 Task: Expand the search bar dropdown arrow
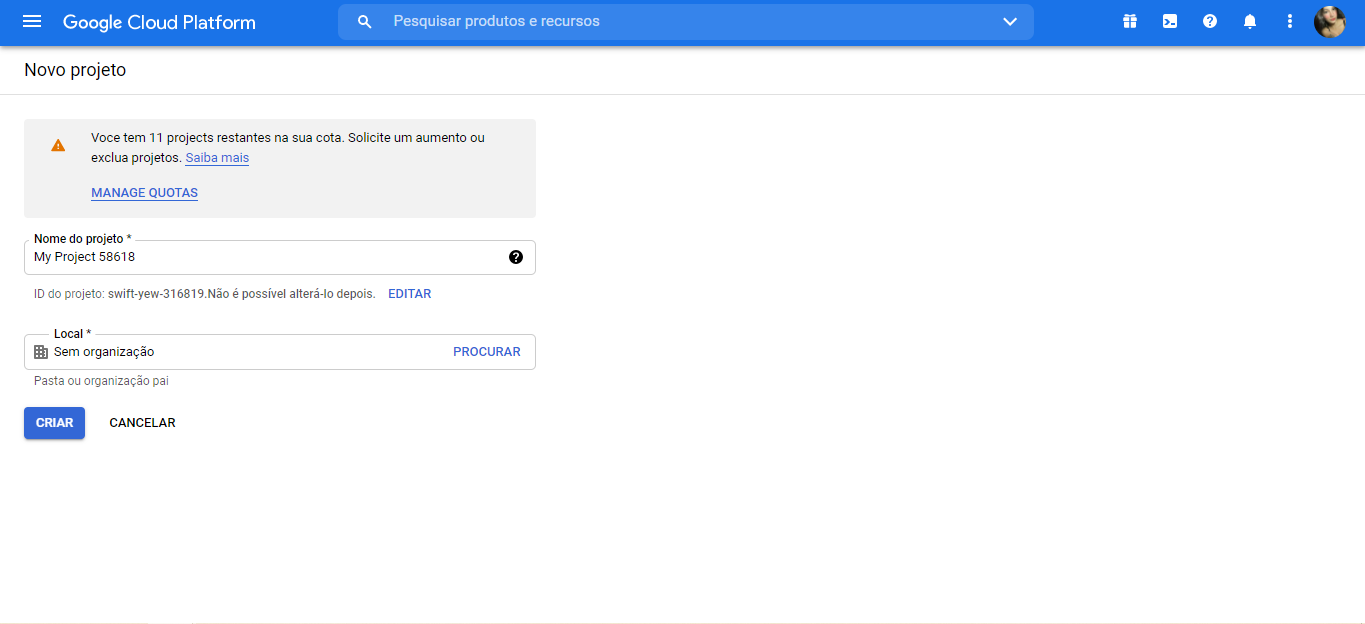(1010, 21)
